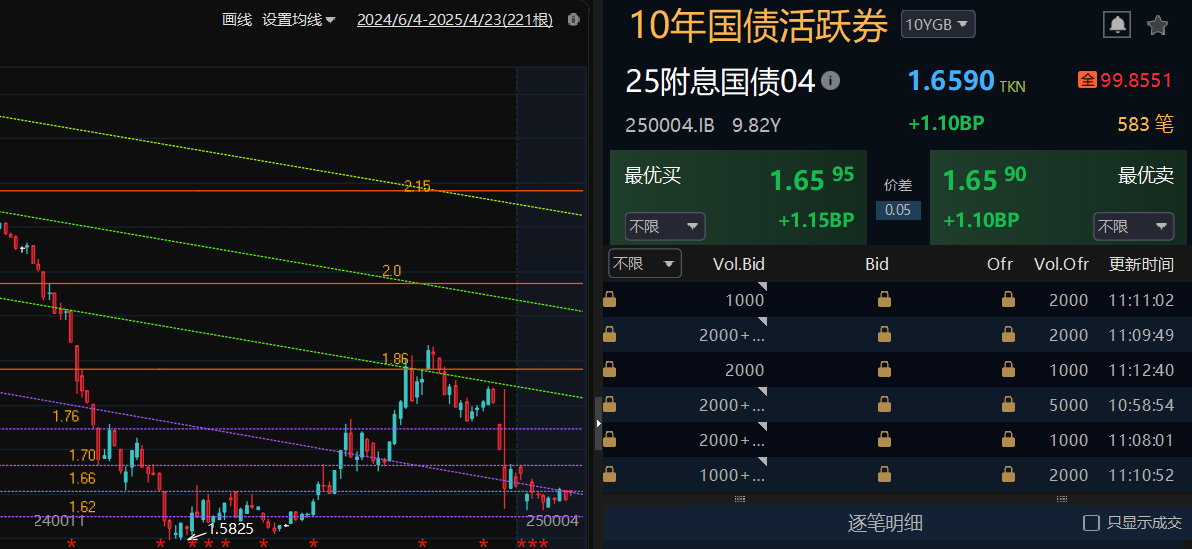
Task: Open the 10YGB bond selector dropdown
Action: [x=937, y=25]
